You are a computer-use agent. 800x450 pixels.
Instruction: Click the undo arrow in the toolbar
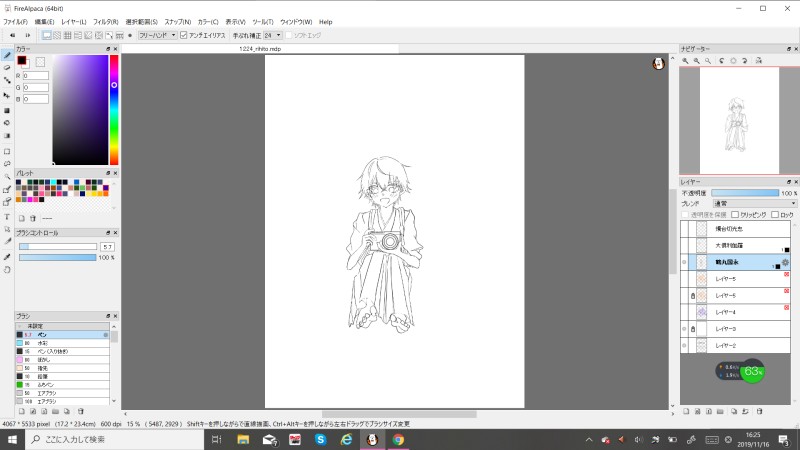click(x=13, y=35)
